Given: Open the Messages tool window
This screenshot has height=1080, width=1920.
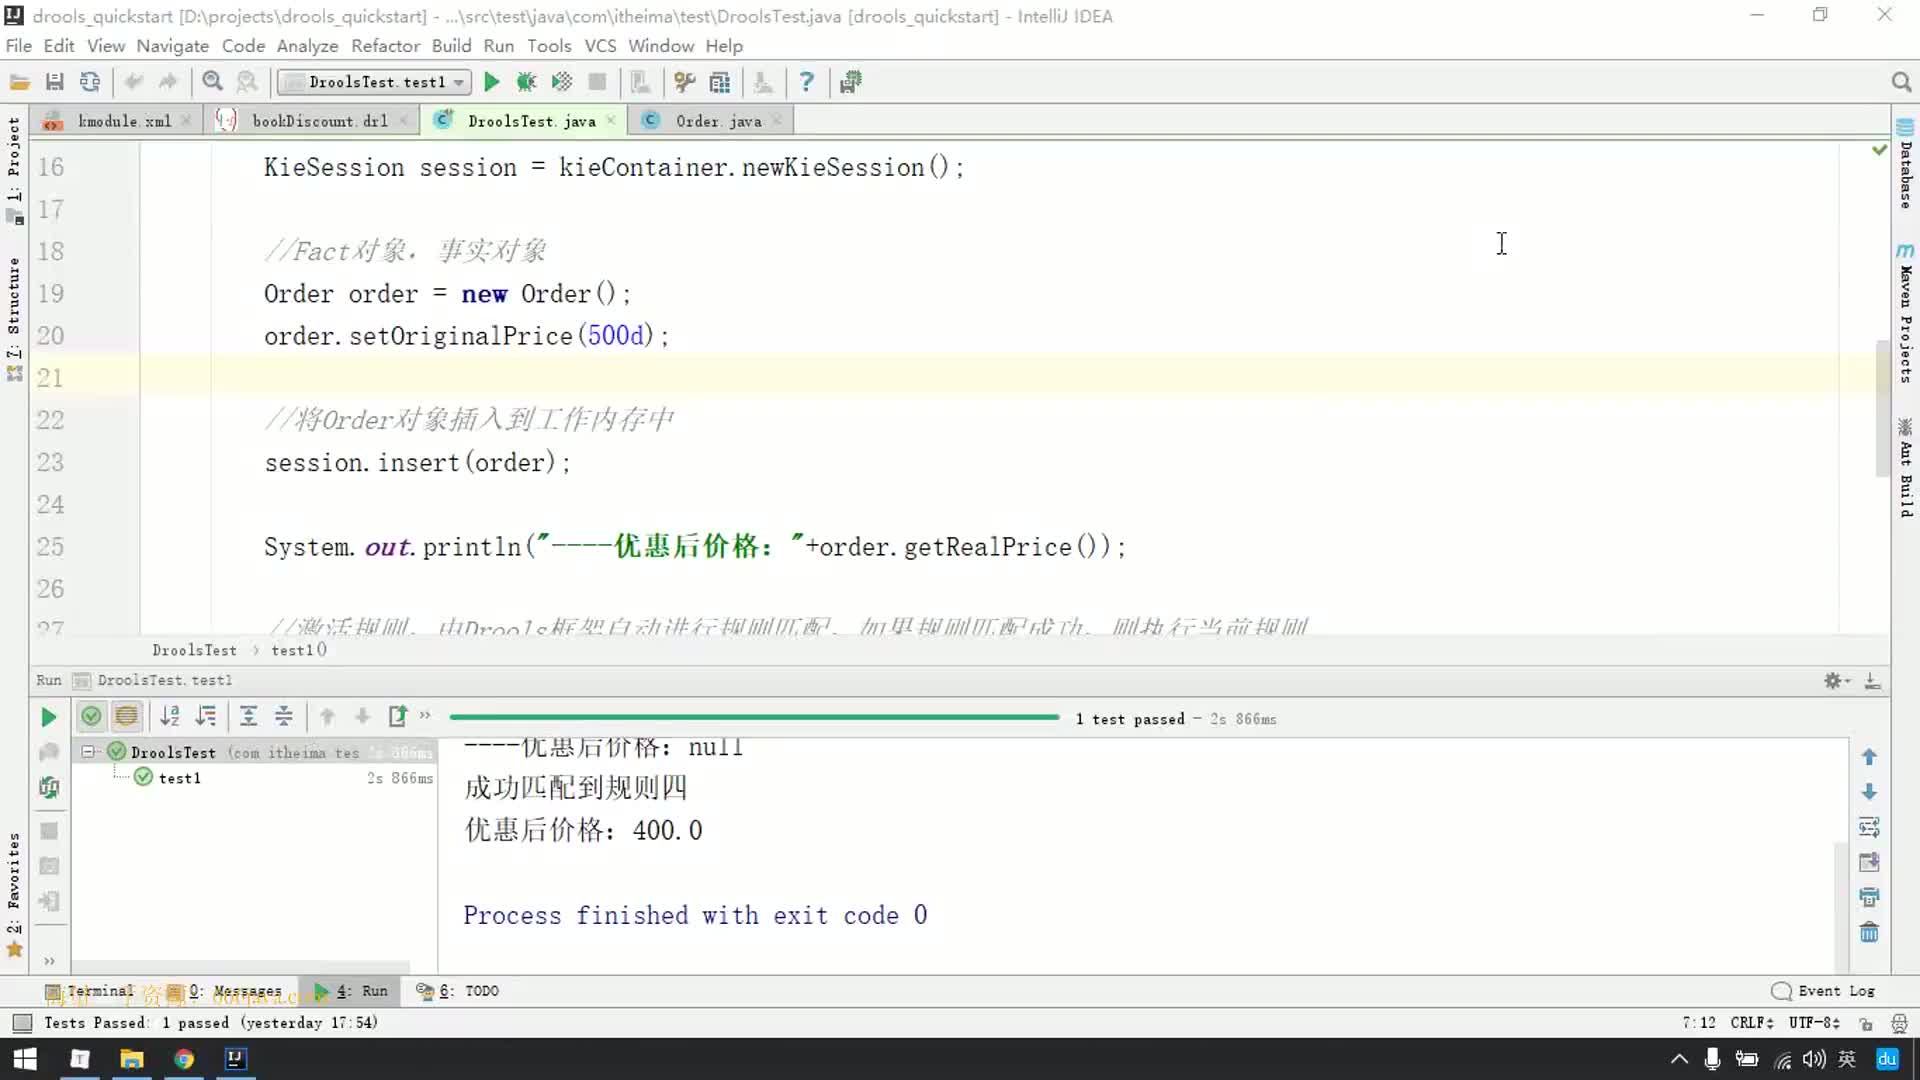Looking at the screenshot, I should point(225,991).
